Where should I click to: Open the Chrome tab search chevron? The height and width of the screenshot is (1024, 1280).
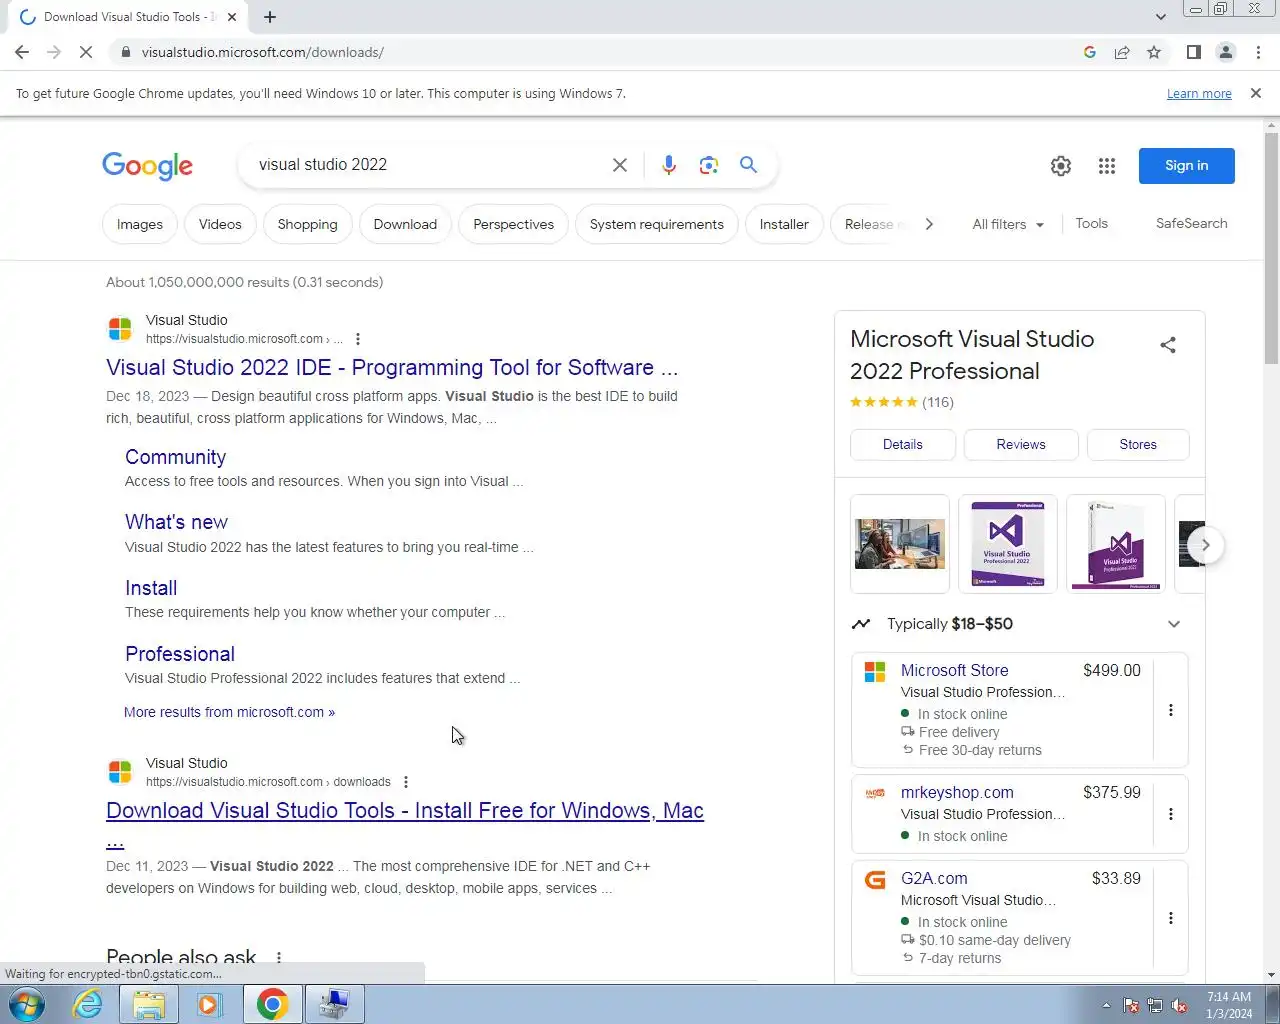click(1160, 17)
